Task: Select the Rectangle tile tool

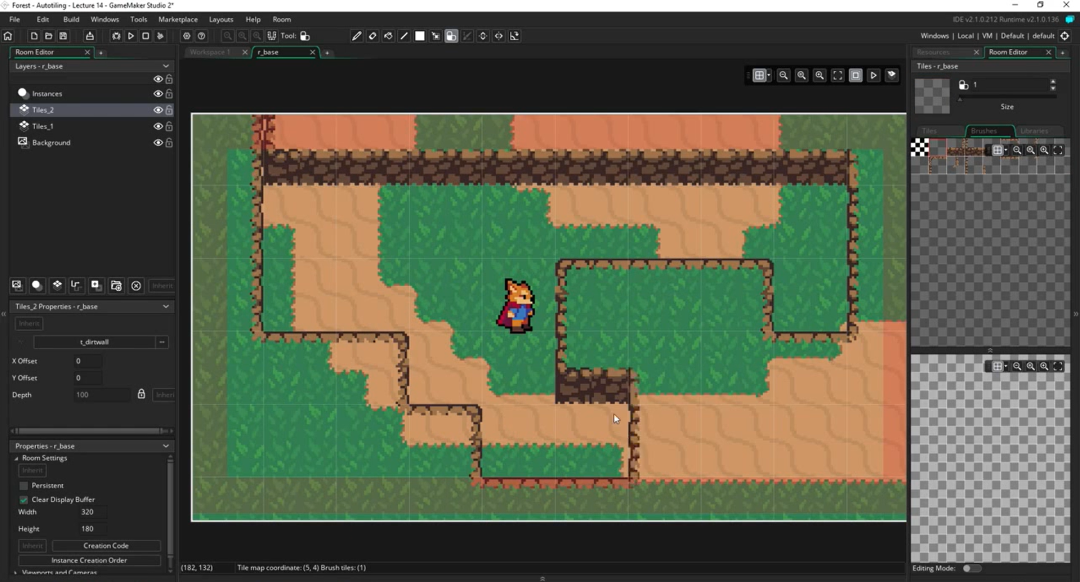Action: click(419, 36)
